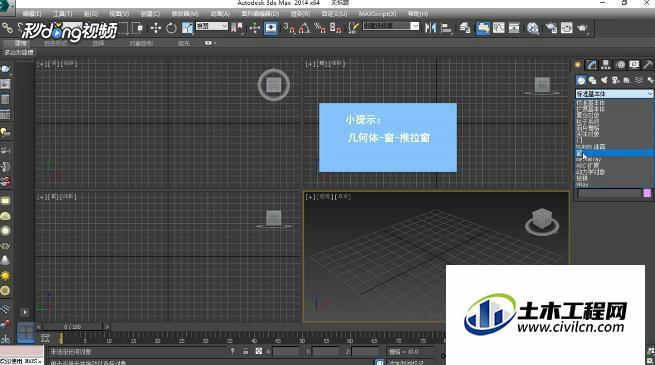655x365 pixels.
Task: Select the Helpers create category
Action: pos(627,80)
